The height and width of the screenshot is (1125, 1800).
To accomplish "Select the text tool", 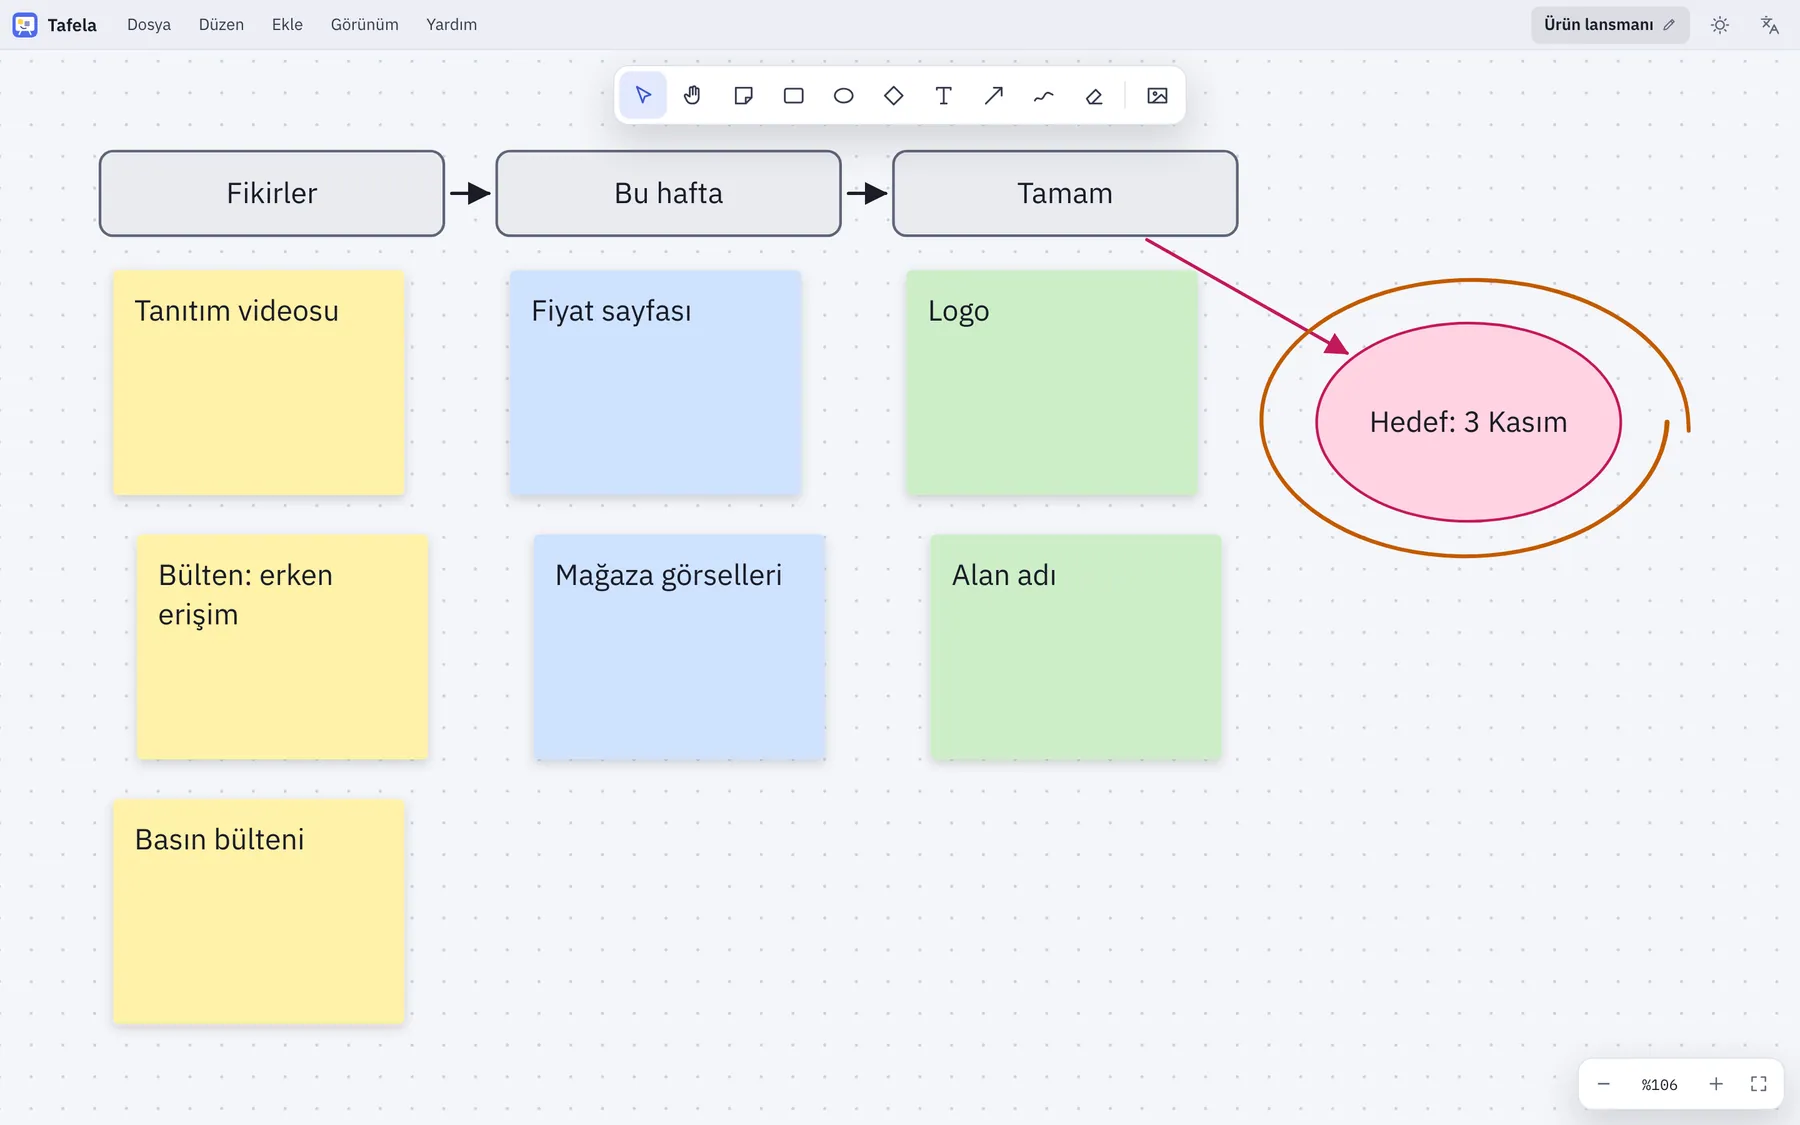I will pyautogui.click(x=943, y=96).
